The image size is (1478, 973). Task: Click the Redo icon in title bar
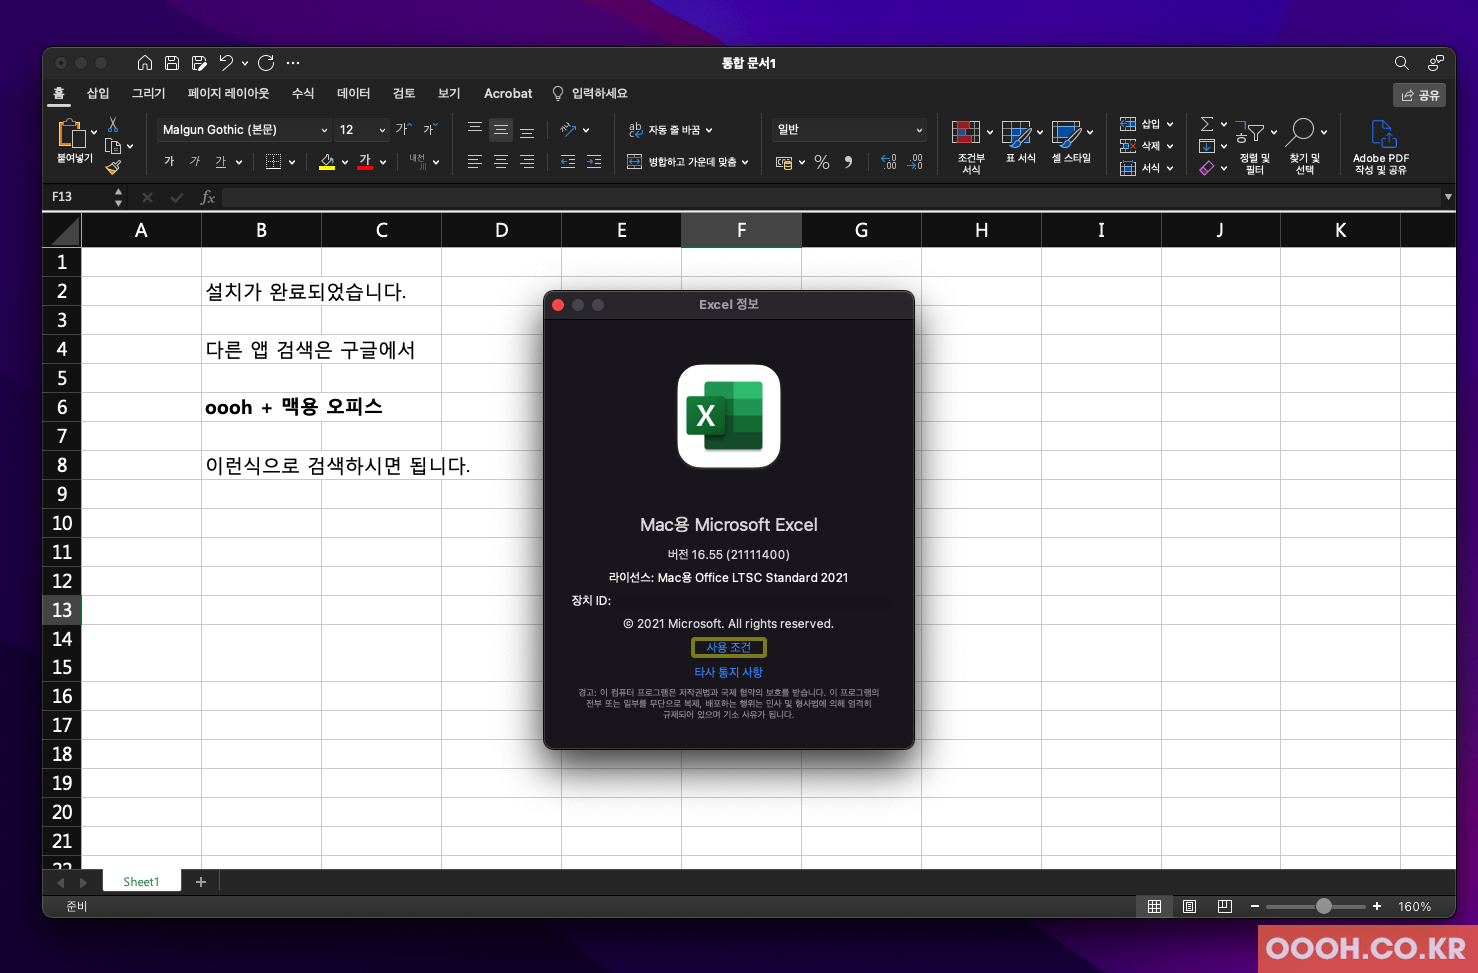click(266, 63)
